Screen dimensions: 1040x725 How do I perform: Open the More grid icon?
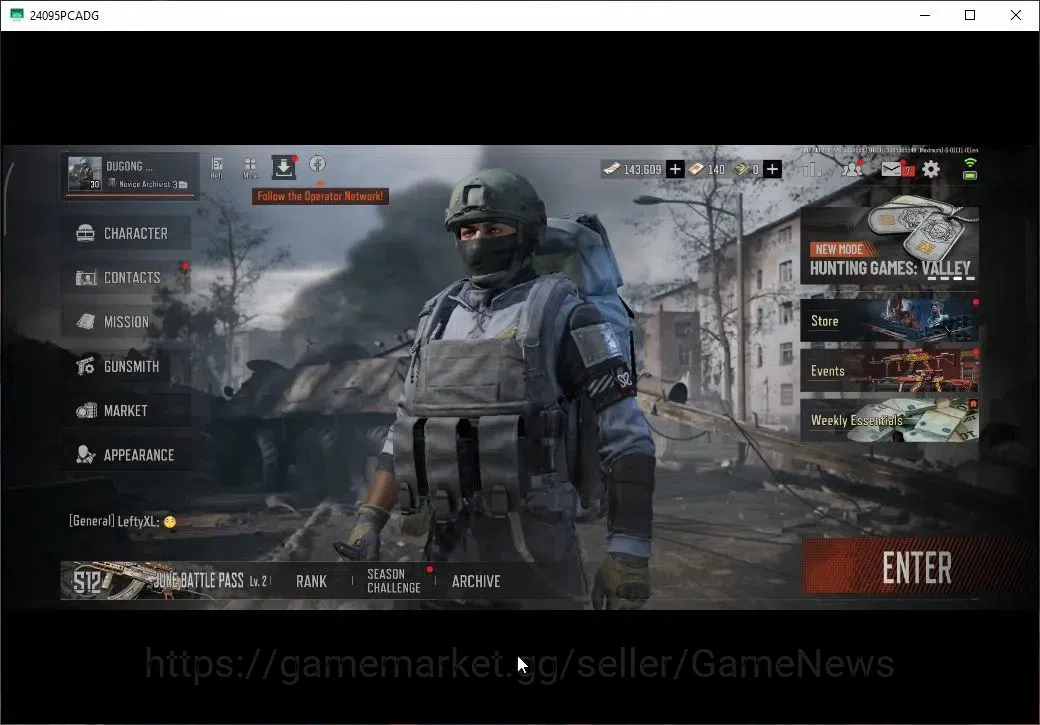click(x=250, y=168)
